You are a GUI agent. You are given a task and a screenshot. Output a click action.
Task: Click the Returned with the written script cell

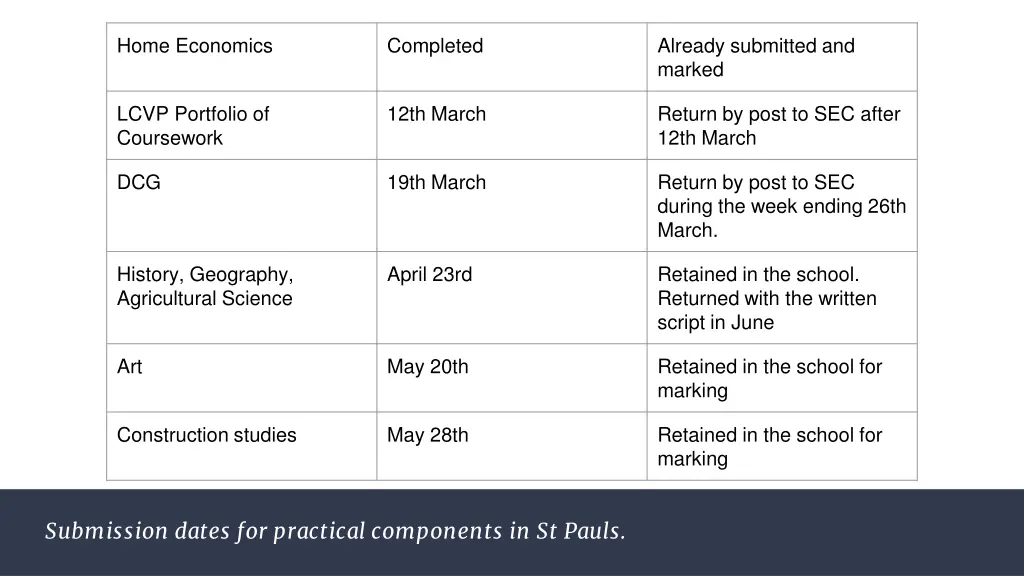coord(782,298)
